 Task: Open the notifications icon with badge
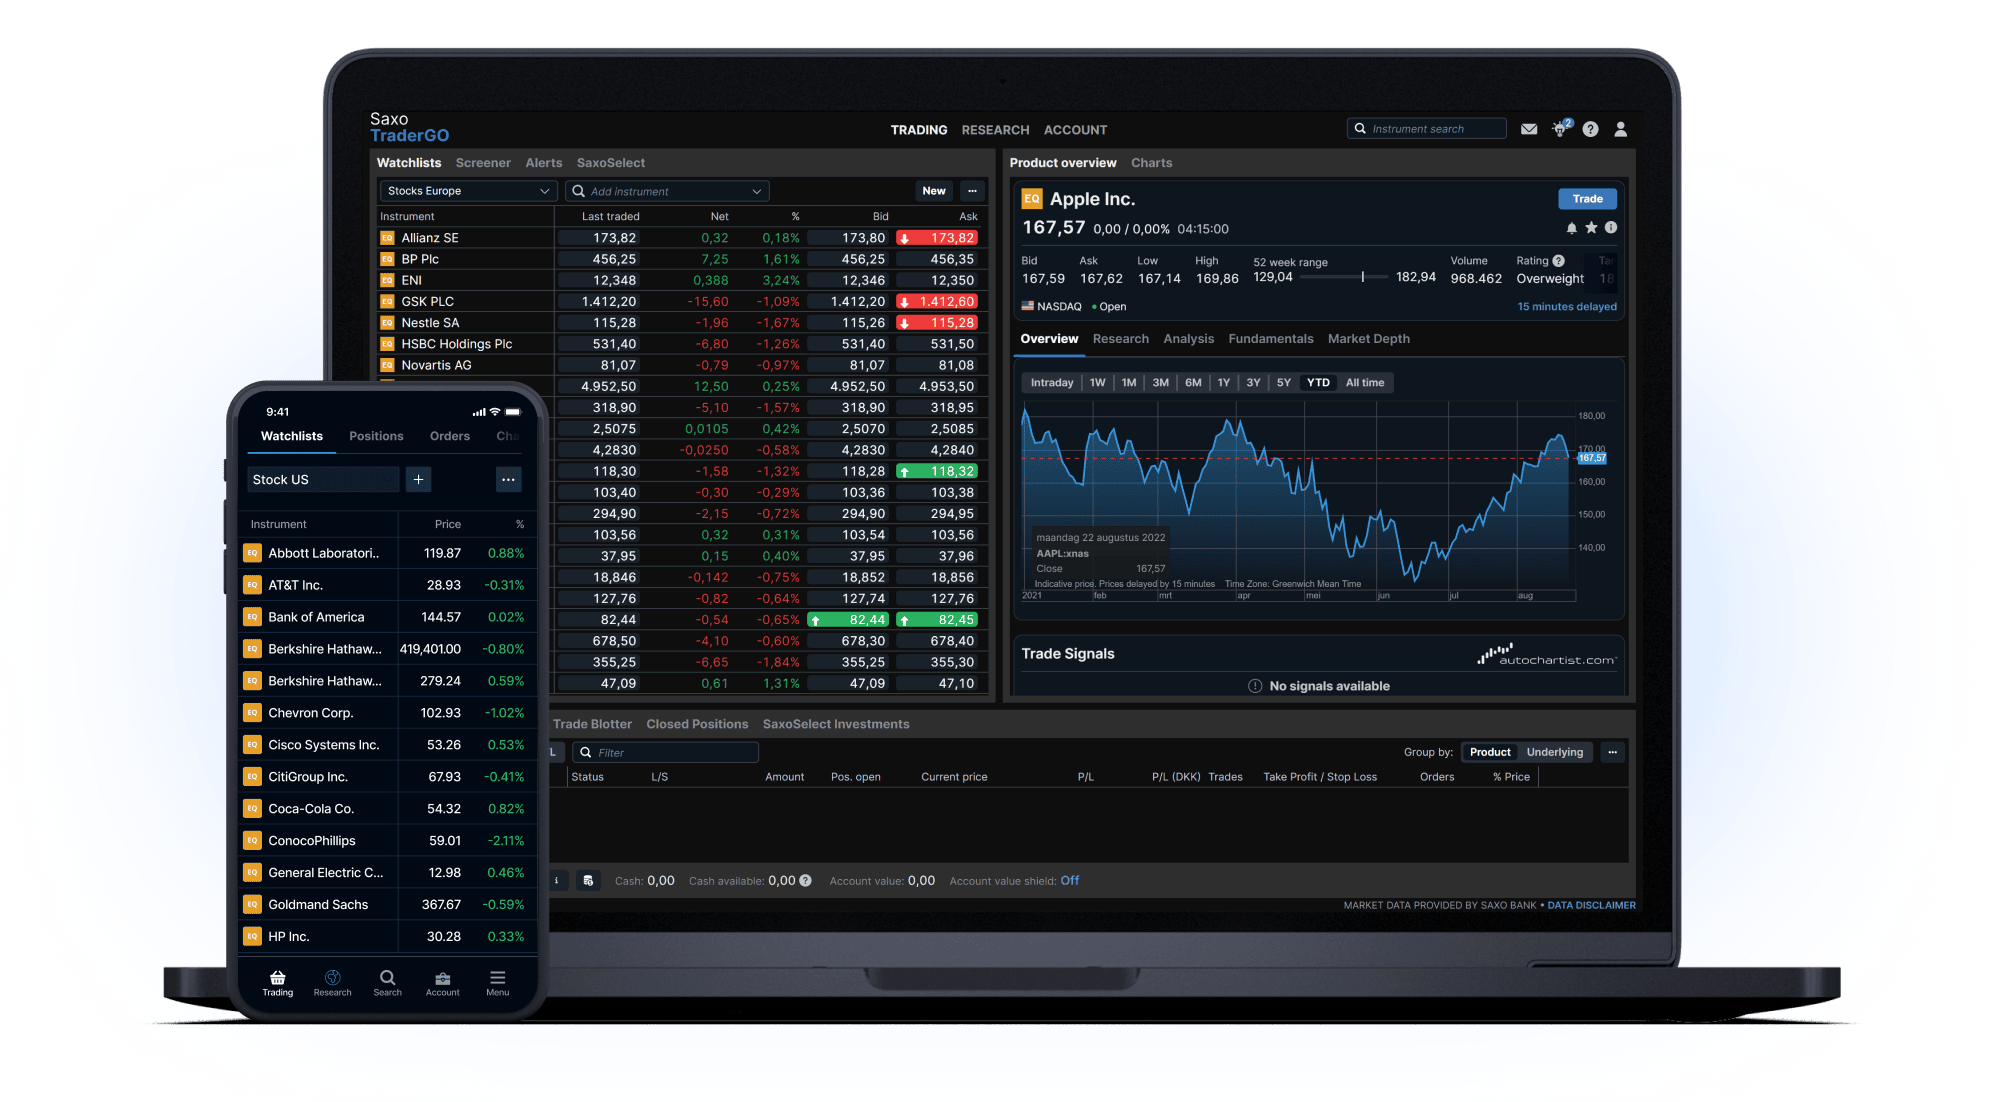[x=1559, y=129]
